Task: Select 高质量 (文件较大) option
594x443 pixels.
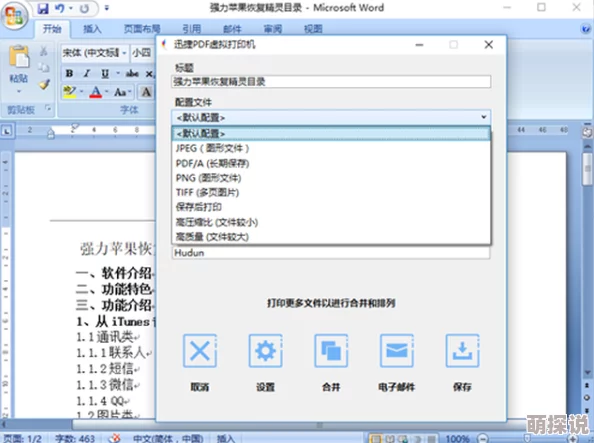Action: (331, 237)
